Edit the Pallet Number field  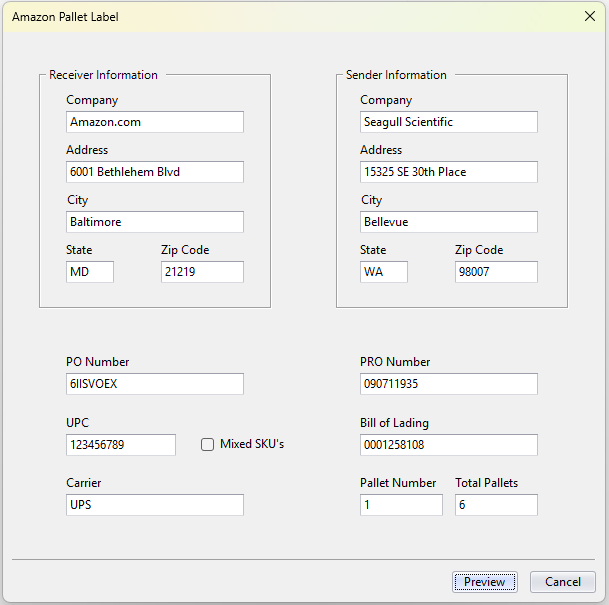pos(401,505)
